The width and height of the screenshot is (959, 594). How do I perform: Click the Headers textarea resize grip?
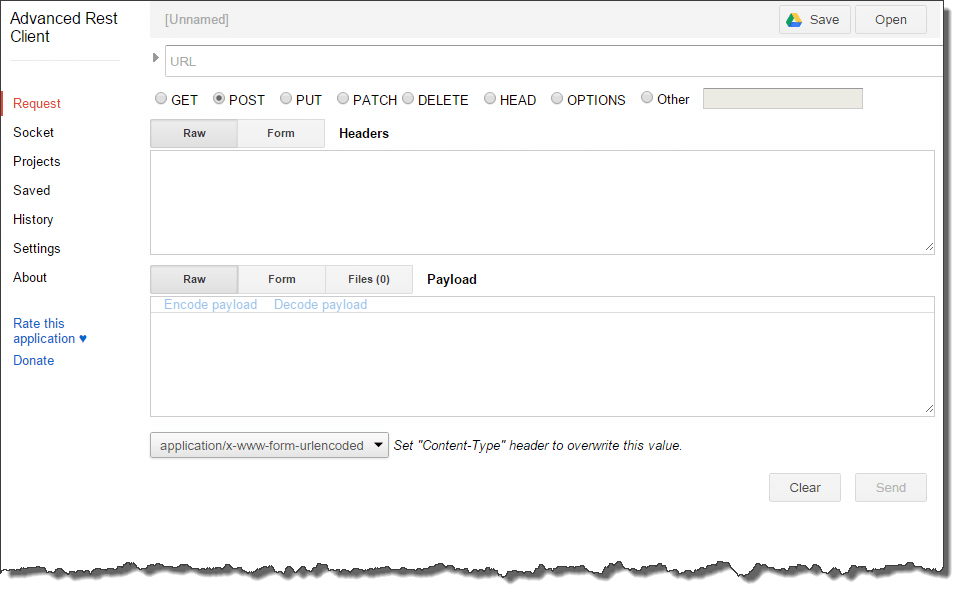tap(929, 247)
